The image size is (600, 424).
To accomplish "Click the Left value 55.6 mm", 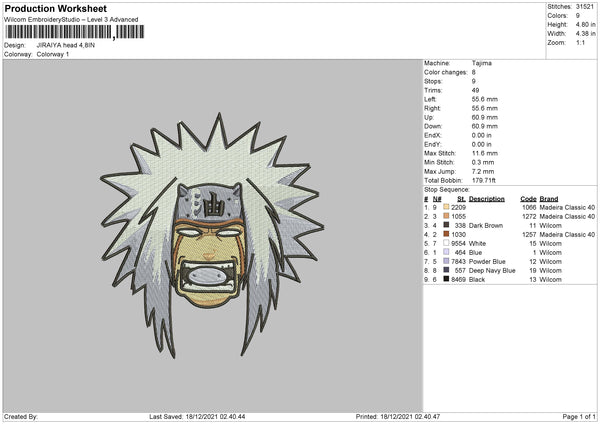I will 485,99.
